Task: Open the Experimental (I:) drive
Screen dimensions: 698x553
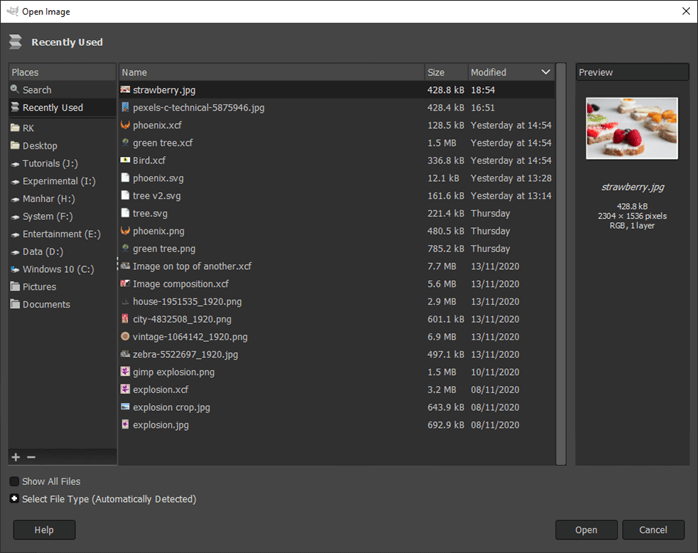Action: pos(62,181)
